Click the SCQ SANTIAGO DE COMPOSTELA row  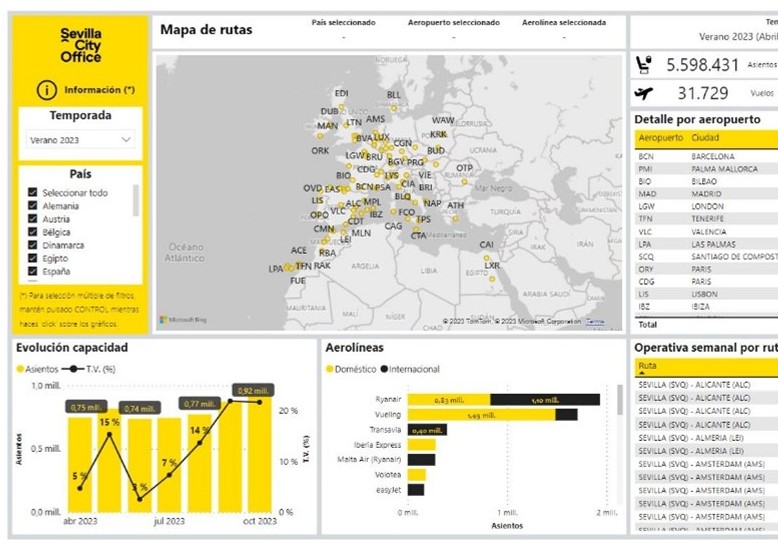(706, 256)
